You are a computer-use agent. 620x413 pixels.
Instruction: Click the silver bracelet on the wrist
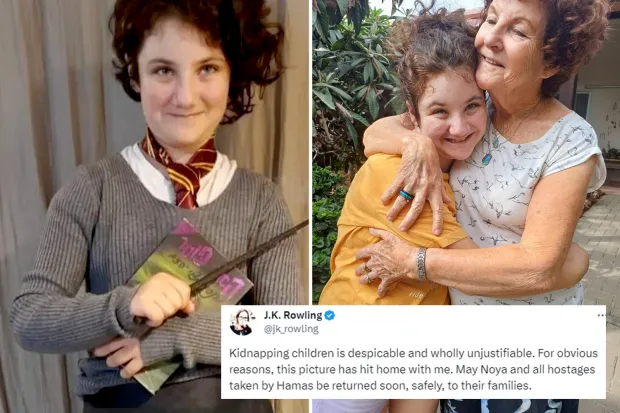click(x=422, y=264)
